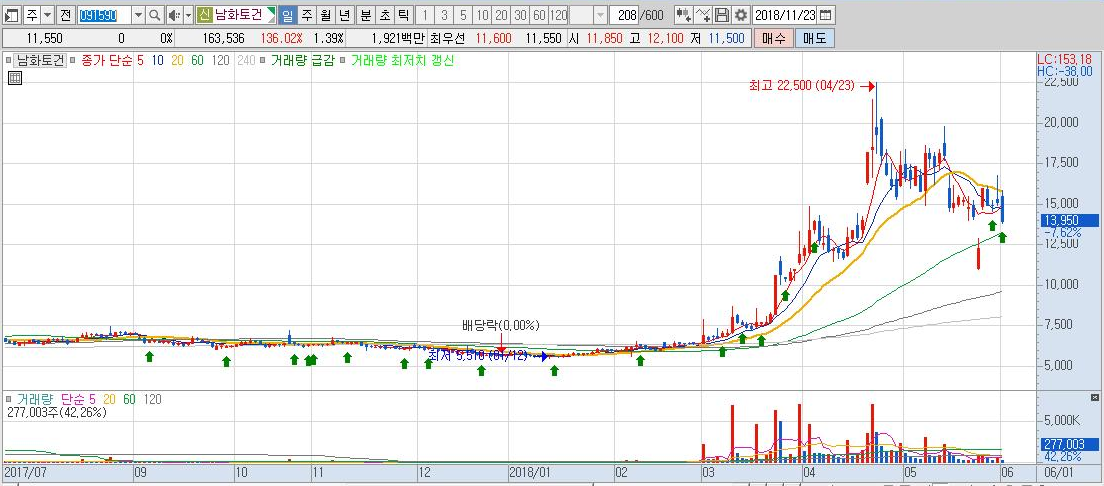Select monthly 월 period toggle

(325, 15)
